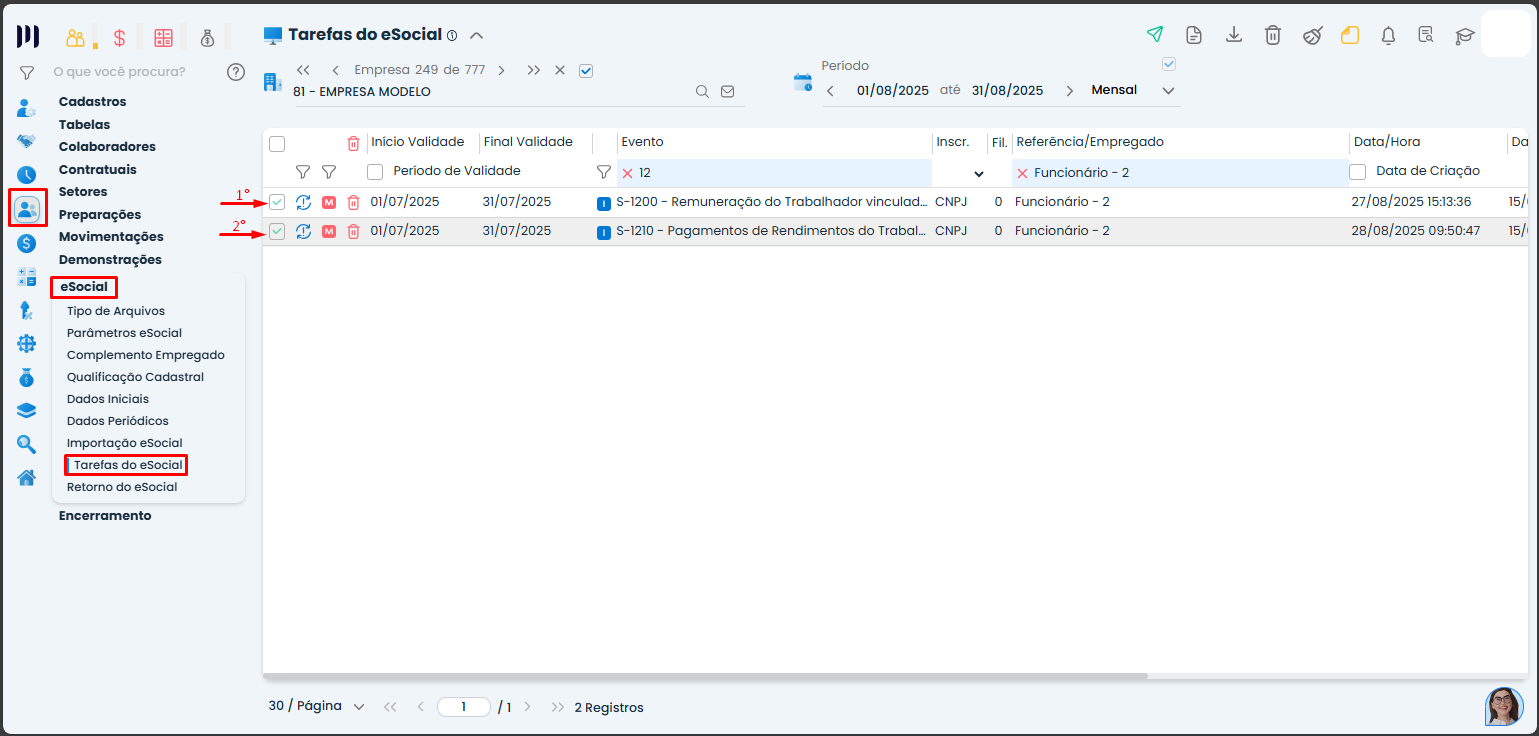Click the download arrow icon in top toolbar
This screenshot has height=736, width=1539.
1234,35
